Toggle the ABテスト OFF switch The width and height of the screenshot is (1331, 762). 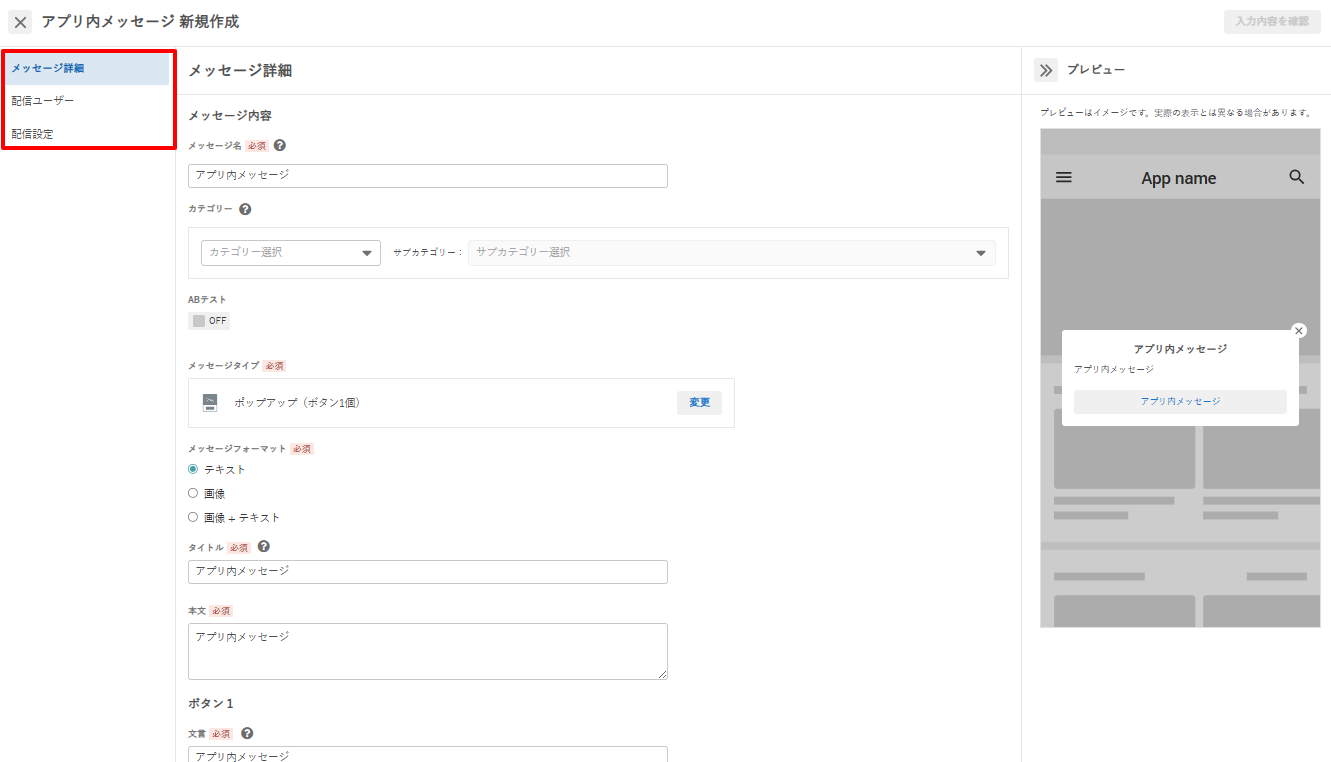tap(209, 321)
